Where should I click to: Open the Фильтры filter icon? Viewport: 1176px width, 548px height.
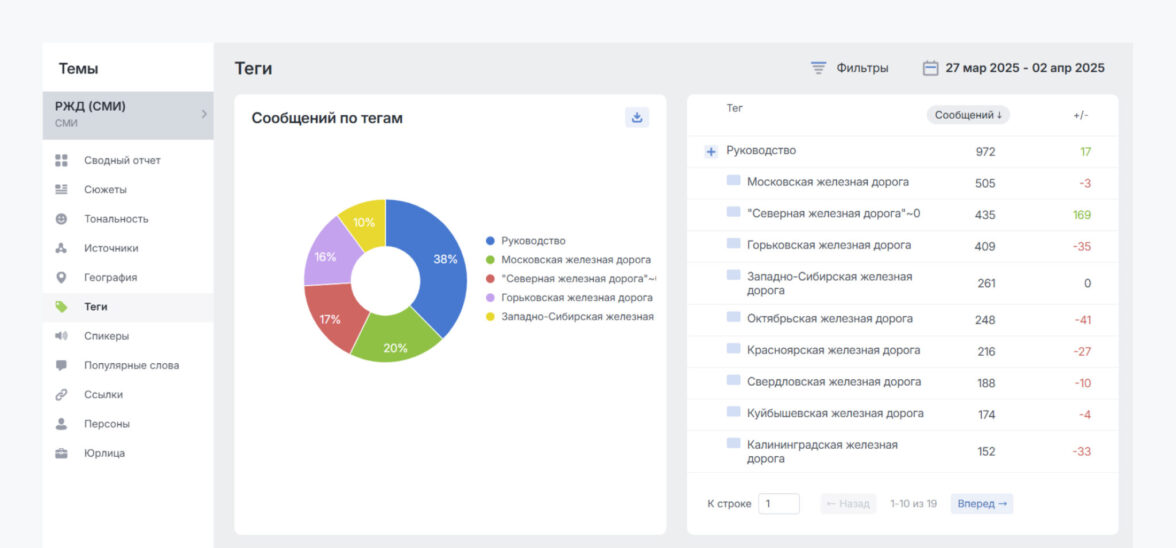click(818, 68)
